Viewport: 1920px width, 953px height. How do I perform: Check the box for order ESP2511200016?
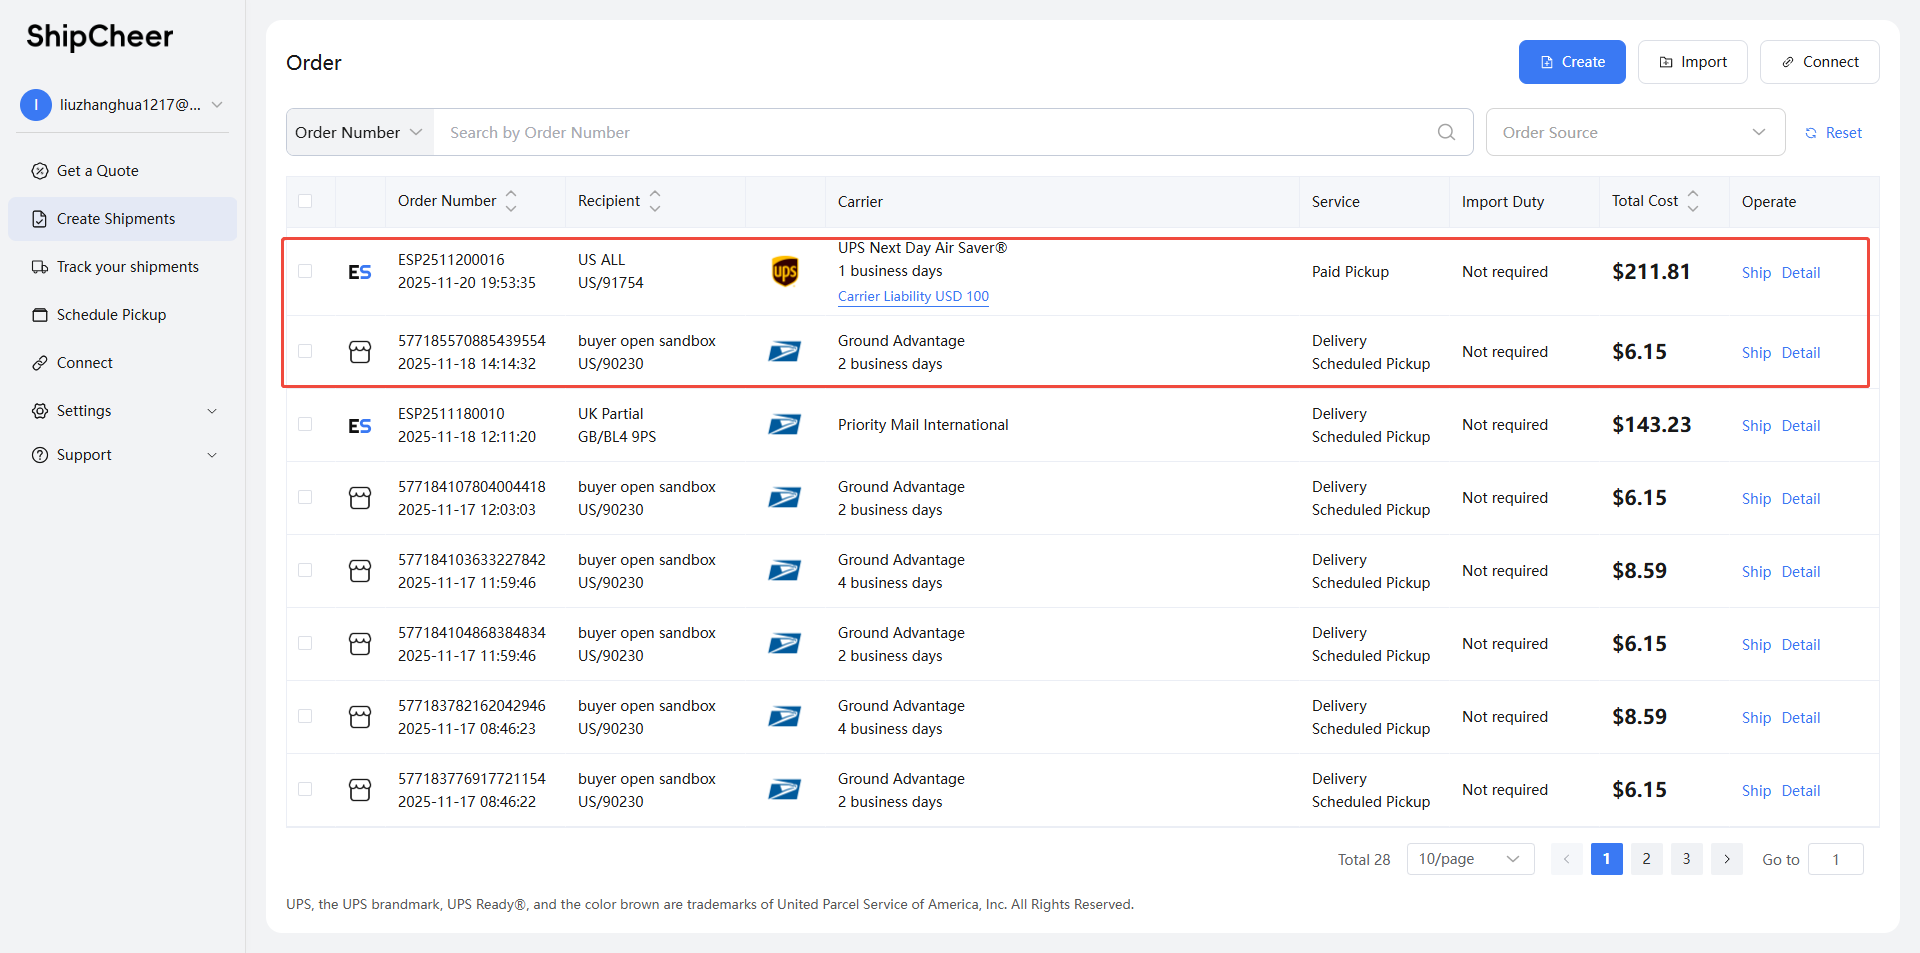pyautogui.click(x=305, y=271)
